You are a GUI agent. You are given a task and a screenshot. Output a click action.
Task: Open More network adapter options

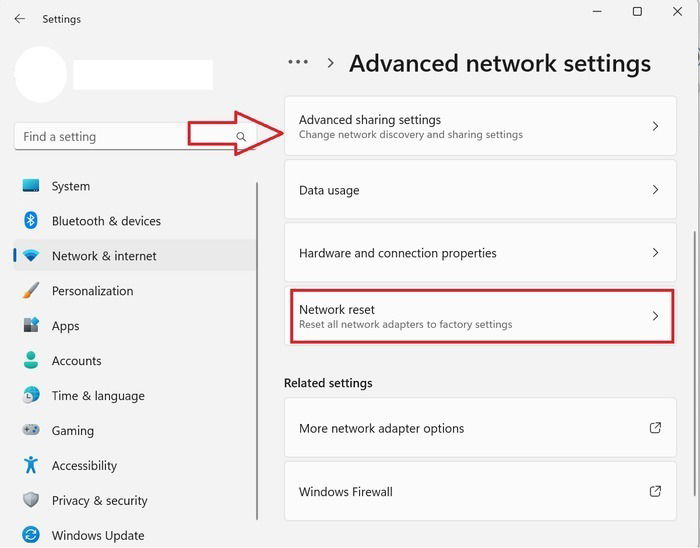(480, 428)
